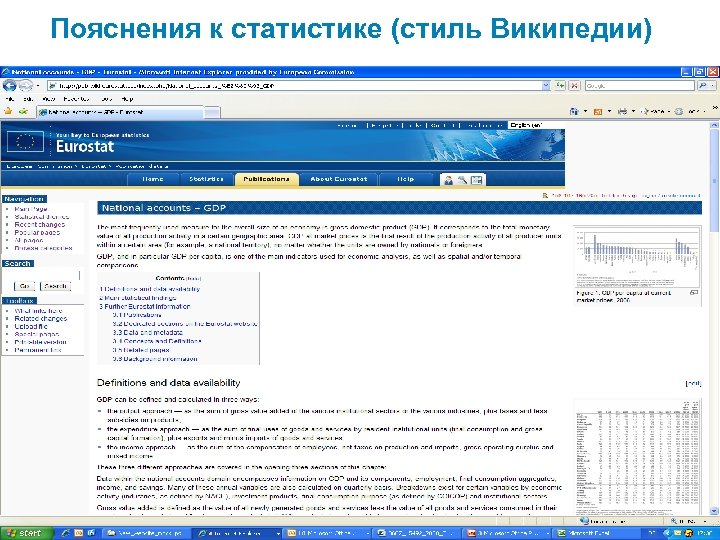
Task: Click the Go button in the Search box
Action: (x=24, y=286)
